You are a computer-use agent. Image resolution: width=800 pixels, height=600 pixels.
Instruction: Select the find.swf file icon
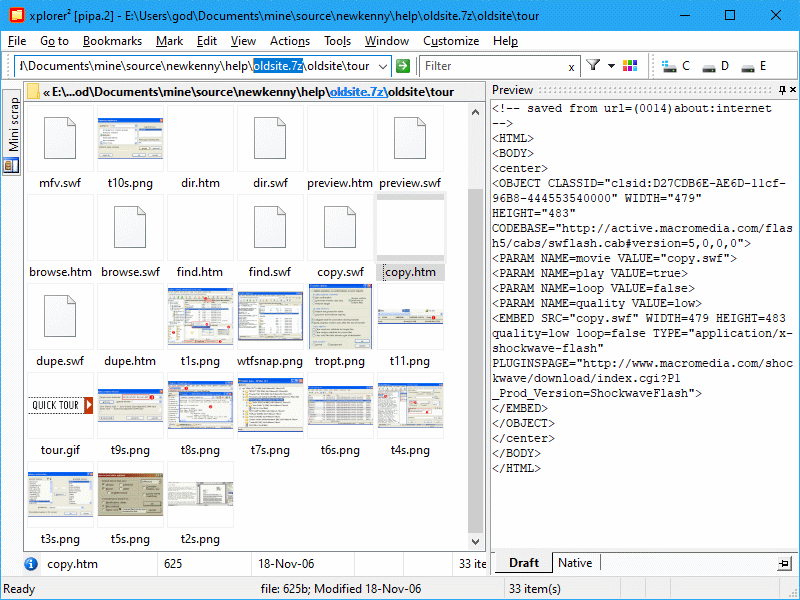[270, 227]
